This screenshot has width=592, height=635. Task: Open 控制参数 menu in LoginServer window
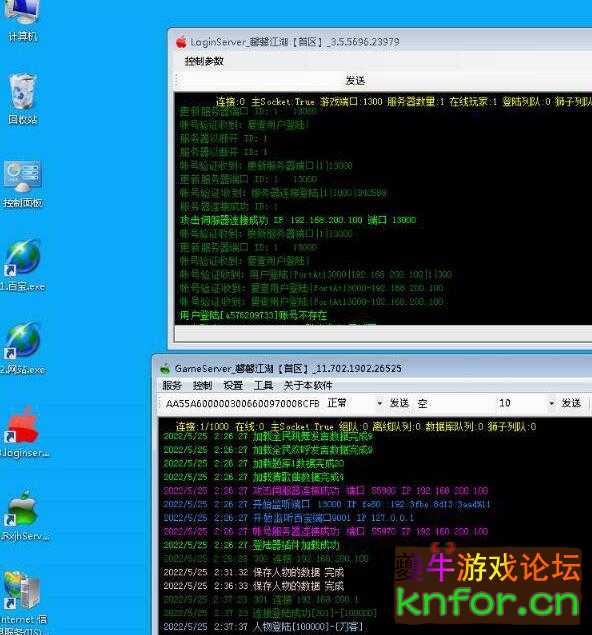click(x=204, y=61)
